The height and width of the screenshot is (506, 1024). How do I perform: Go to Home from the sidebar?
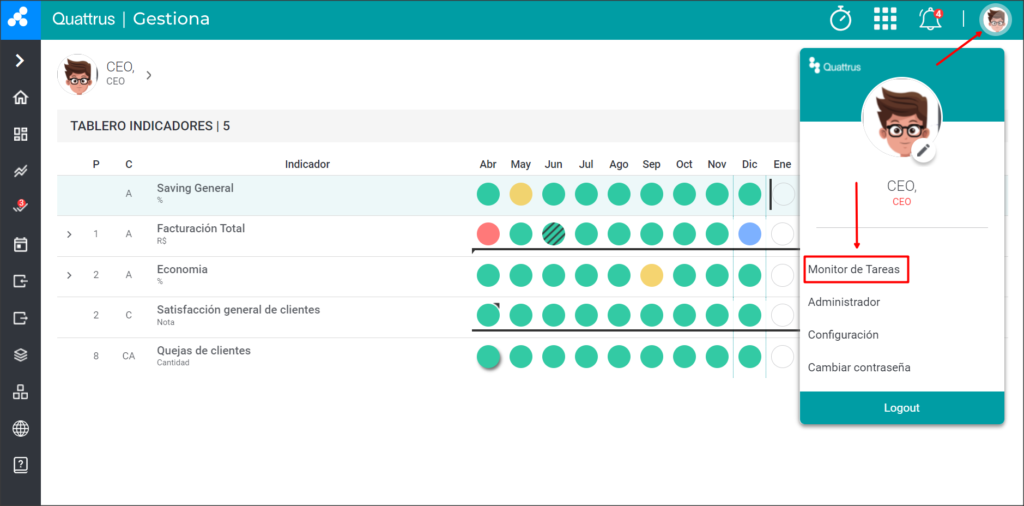tap(20, 98)
